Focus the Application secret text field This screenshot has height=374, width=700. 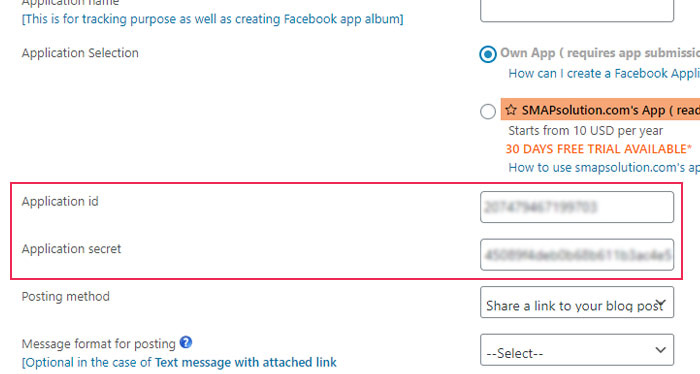[x=577, y=254]
